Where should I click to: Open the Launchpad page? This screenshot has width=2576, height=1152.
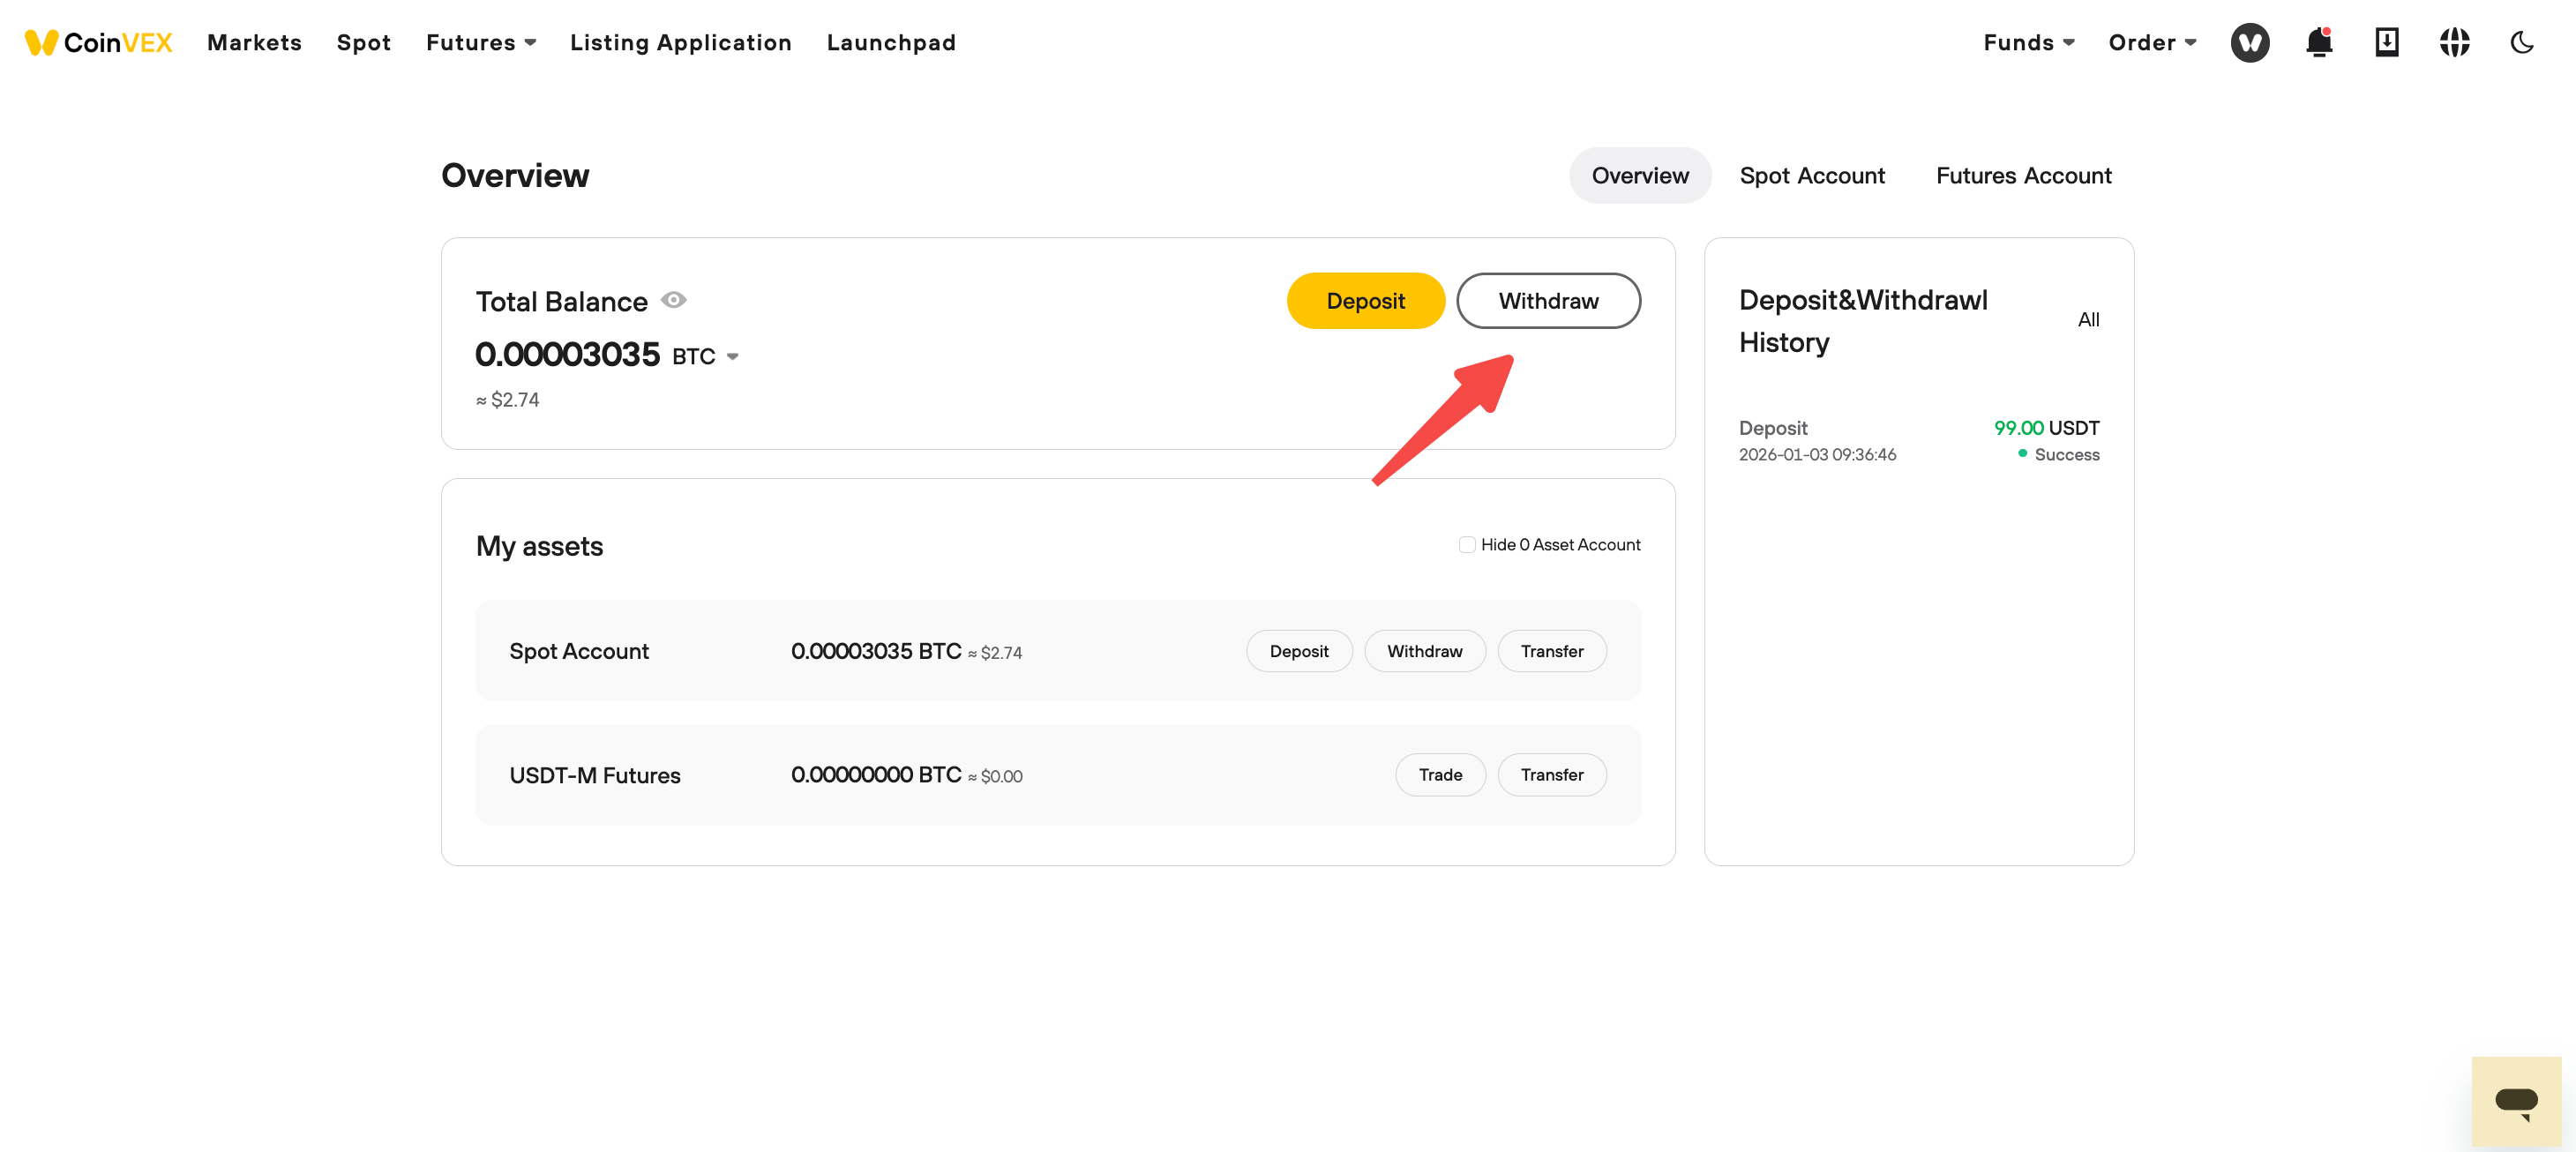(891, 42)
